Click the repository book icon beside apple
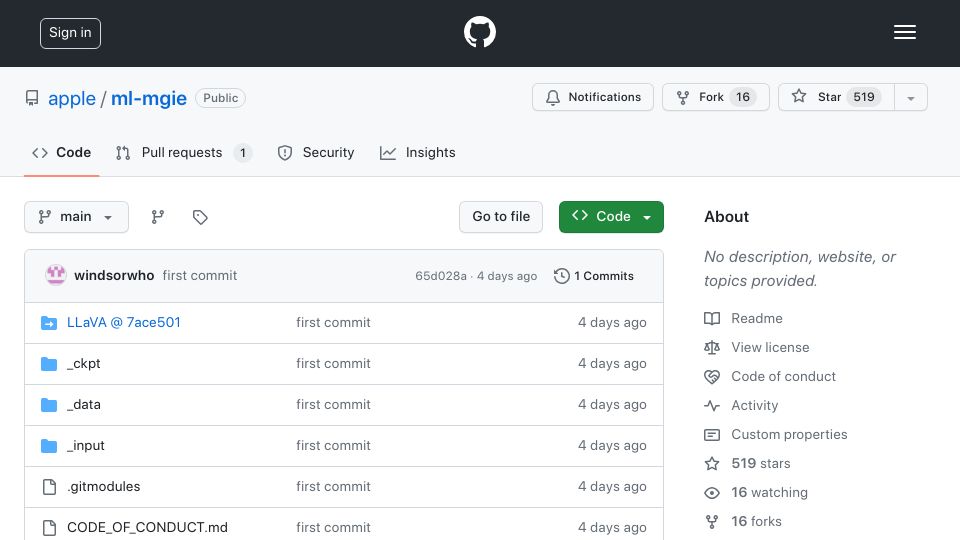 [32, 98]
